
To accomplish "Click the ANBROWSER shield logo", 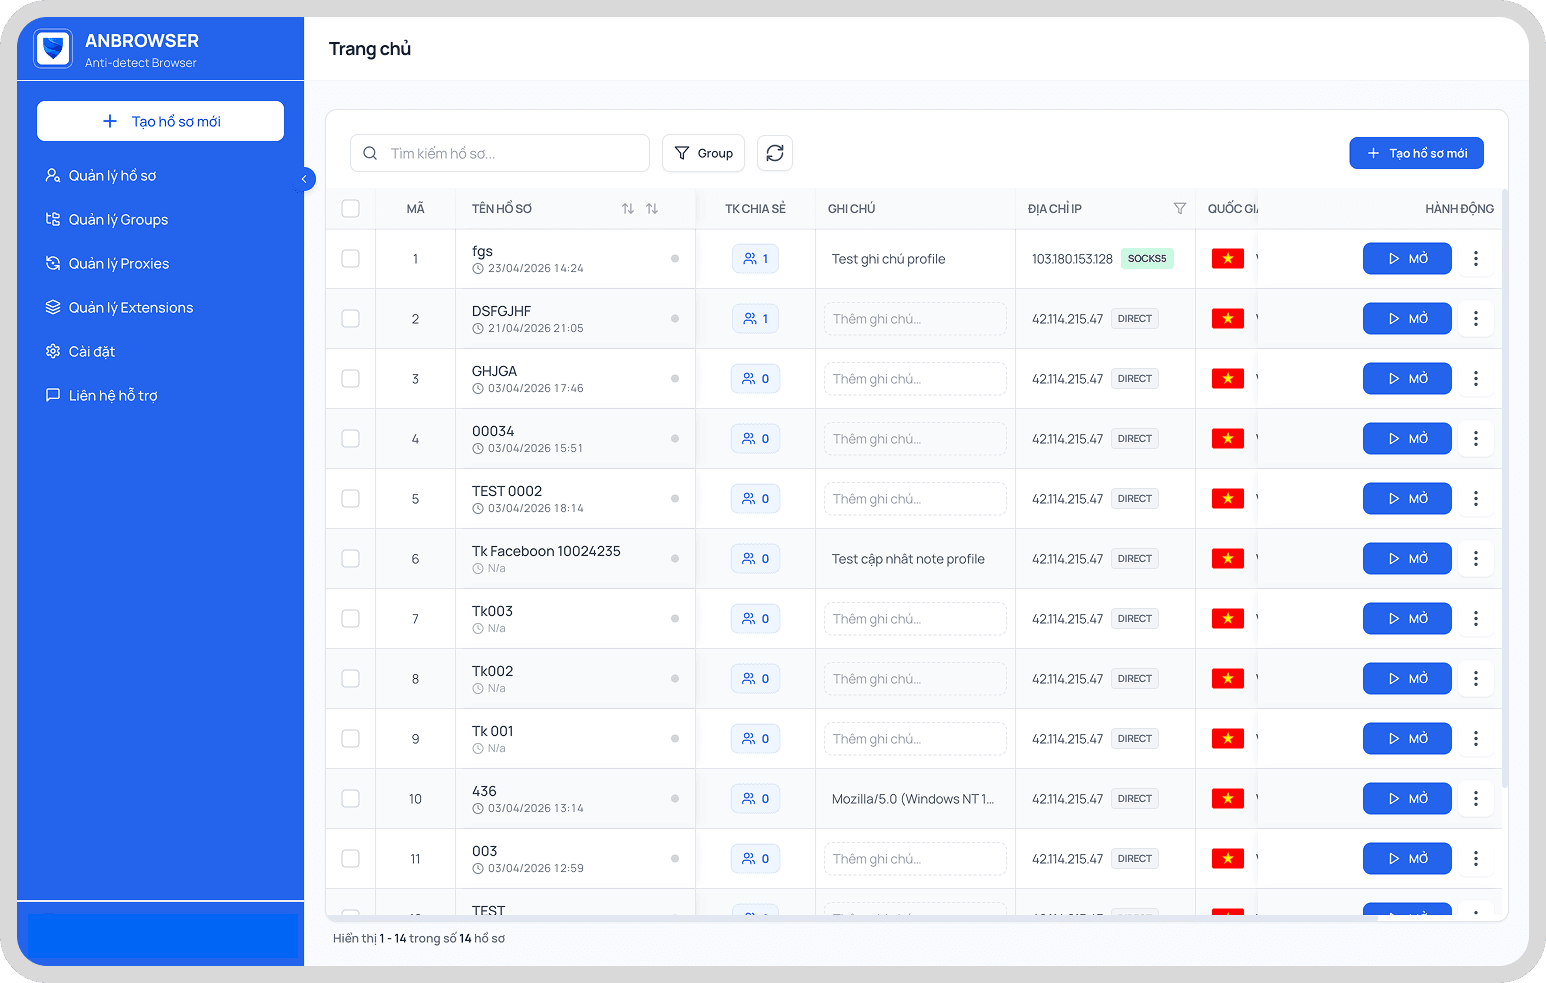I will [53, 48].
